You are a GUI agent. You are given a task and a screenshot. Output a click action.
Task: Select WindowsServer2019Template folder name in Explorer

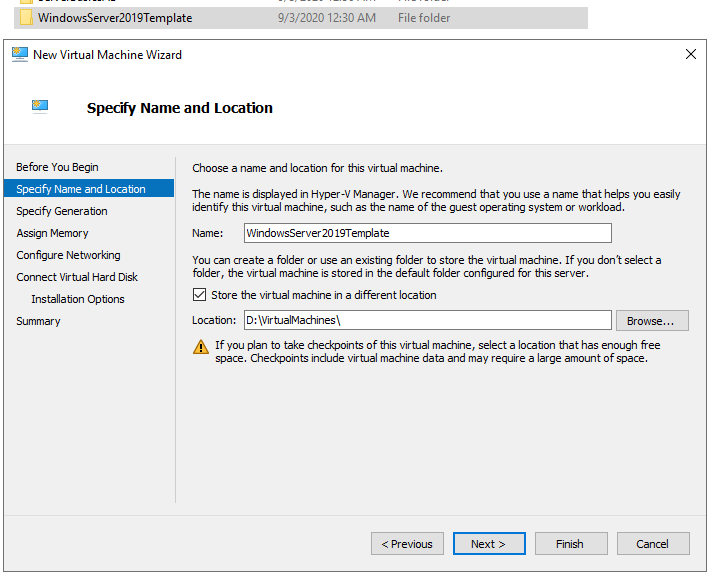pyautogui.click(x=115, y=18)
